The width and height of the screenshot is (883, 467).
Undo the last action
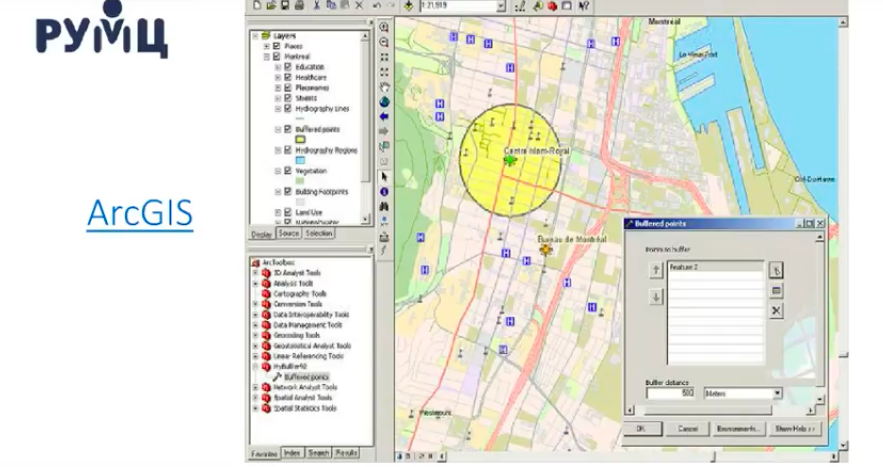377,6
